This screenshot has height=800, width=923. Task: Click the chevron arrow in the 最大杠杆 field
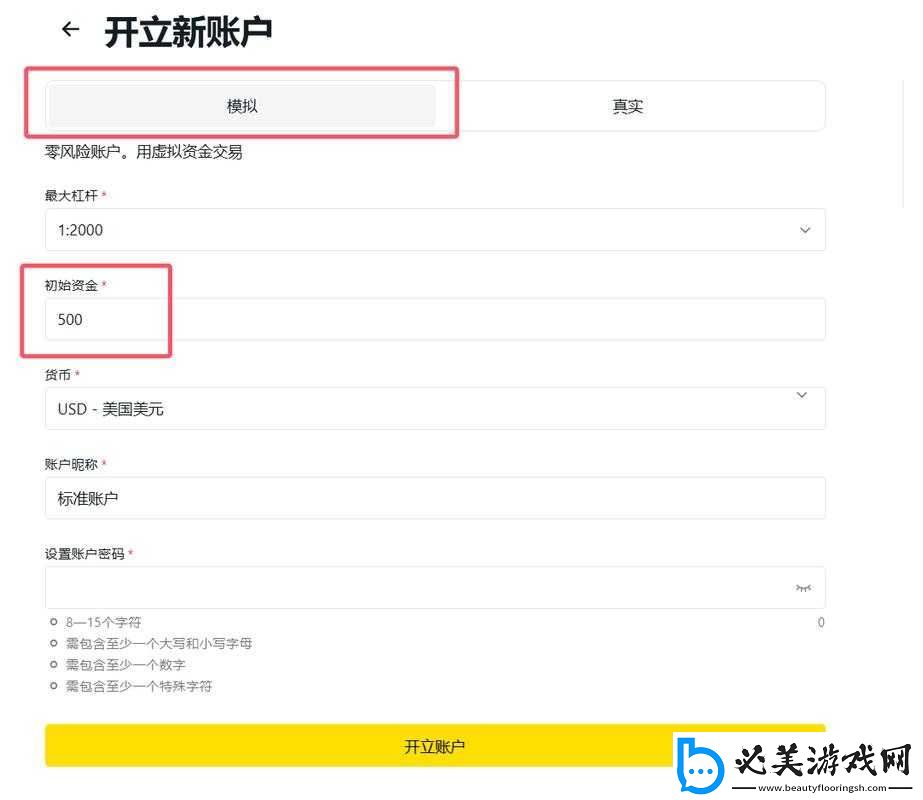[805, 230]
